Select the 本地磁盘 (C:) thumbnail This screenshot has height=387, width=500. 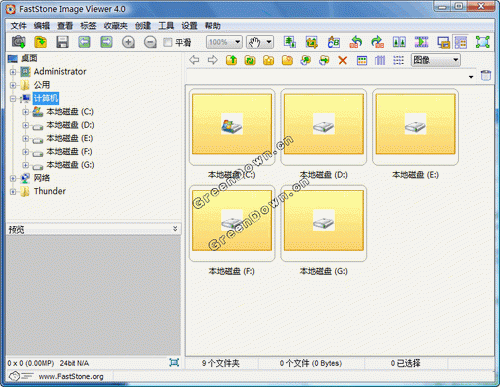(x=232, y=127)
